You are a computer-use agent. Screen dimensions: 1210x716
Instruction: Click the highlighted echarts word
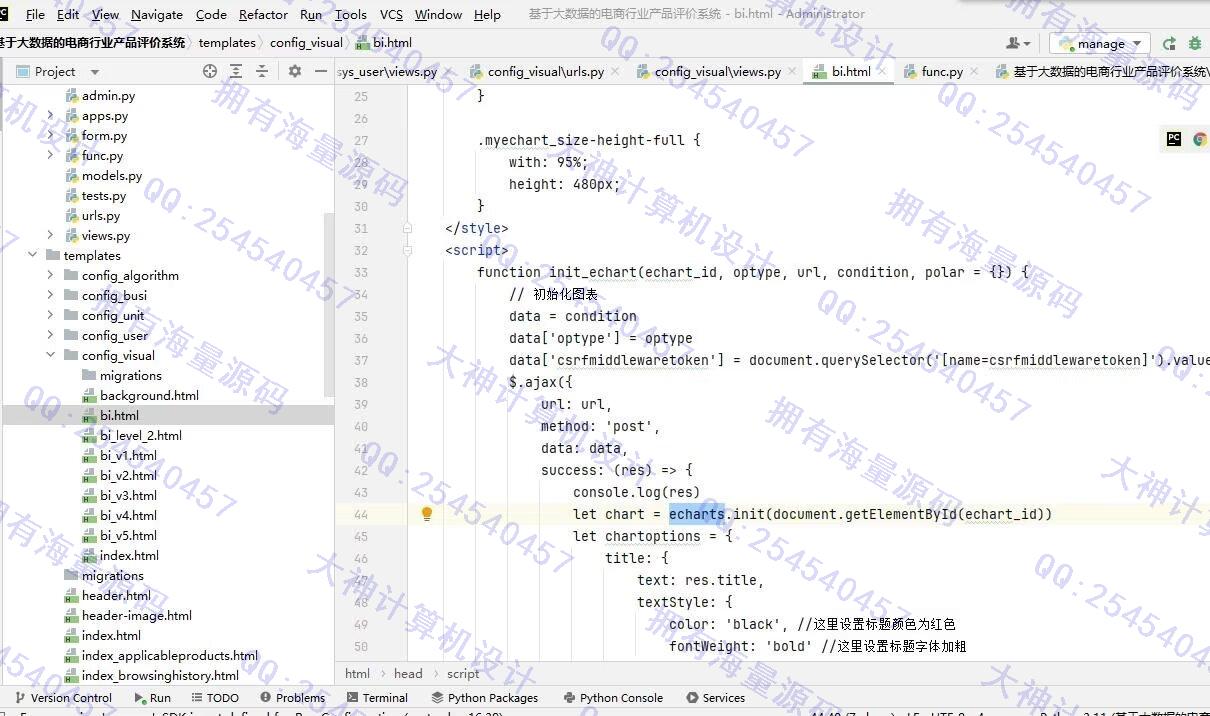click(x=697, y=514)
